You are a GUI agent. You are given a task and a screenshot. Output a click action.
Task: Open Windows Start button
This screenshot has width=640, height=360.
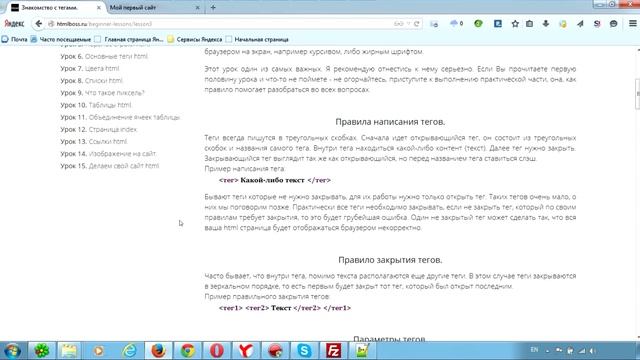12,351
